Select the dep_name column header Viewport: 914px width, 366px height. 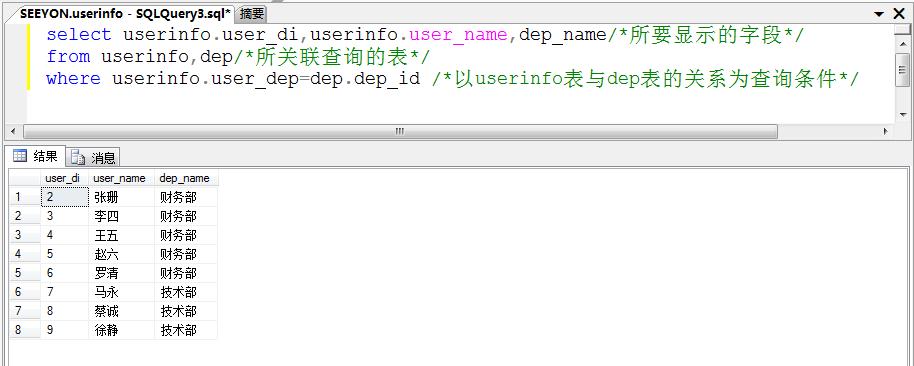pos(186,178)
